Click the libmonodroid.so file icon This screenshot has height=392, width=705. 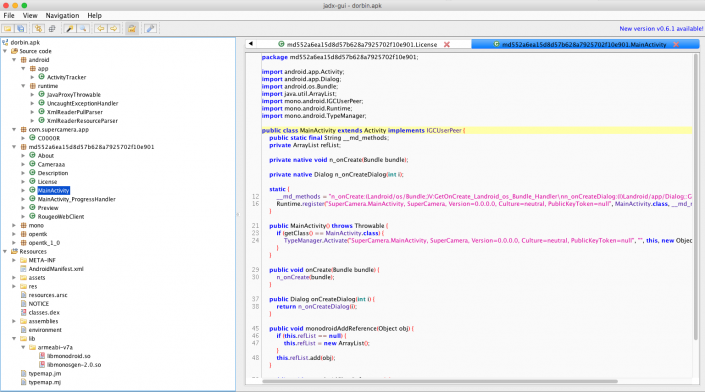coord(42,356)
